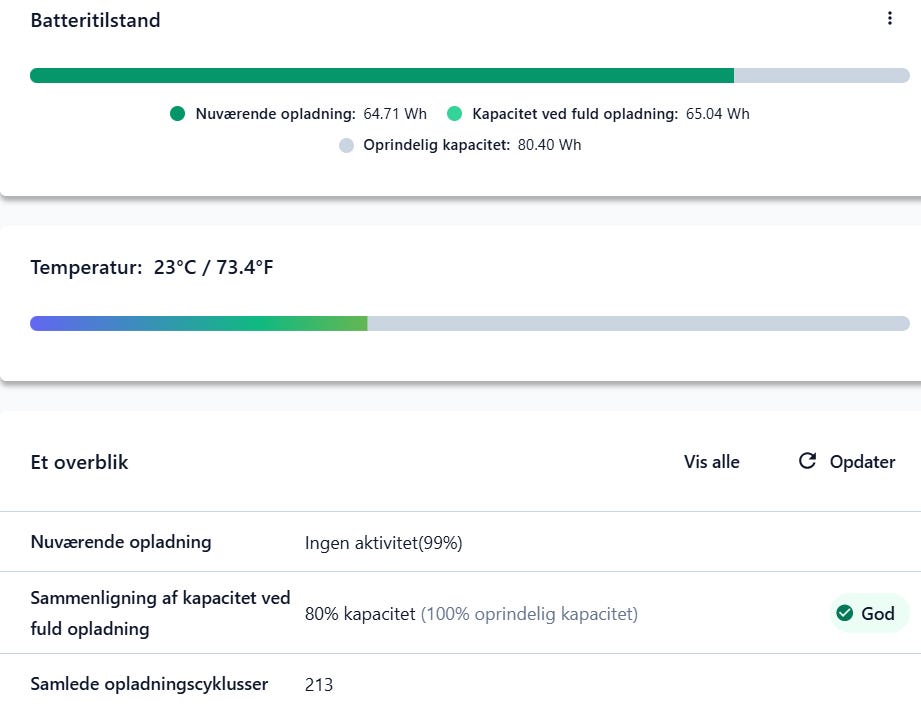Click the light green Kapacitet legend dot

pos(455,114)
